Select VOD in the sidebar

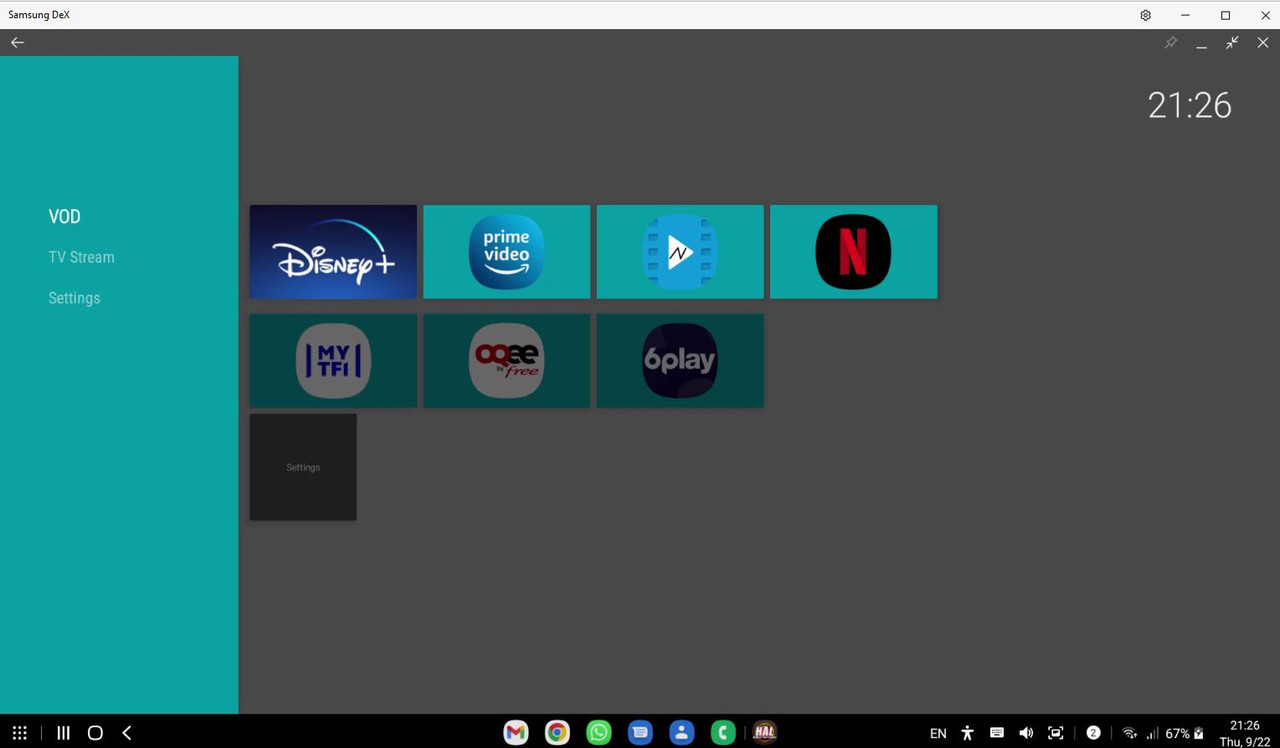point(65,217)
